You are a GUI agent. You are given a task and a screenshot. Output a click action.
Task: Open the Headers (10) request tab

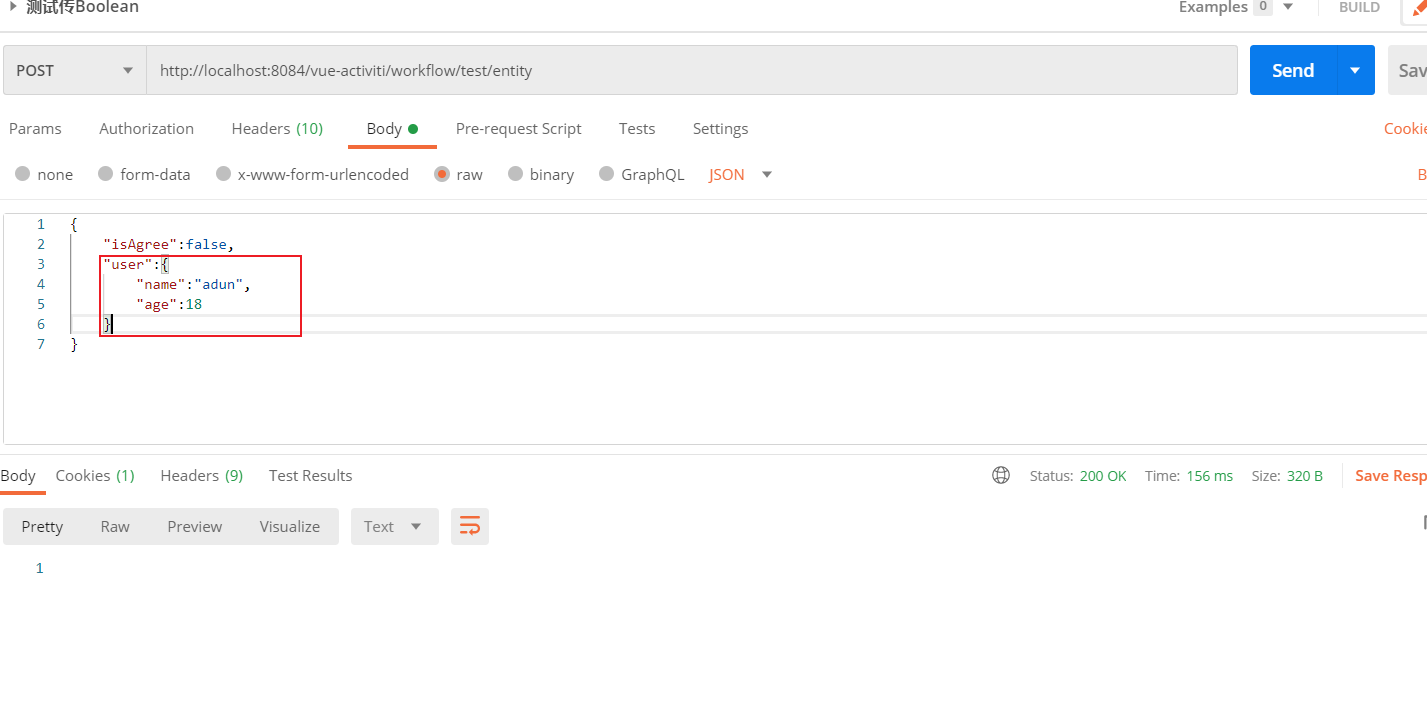pyautogui.click(x=277, y=128)
